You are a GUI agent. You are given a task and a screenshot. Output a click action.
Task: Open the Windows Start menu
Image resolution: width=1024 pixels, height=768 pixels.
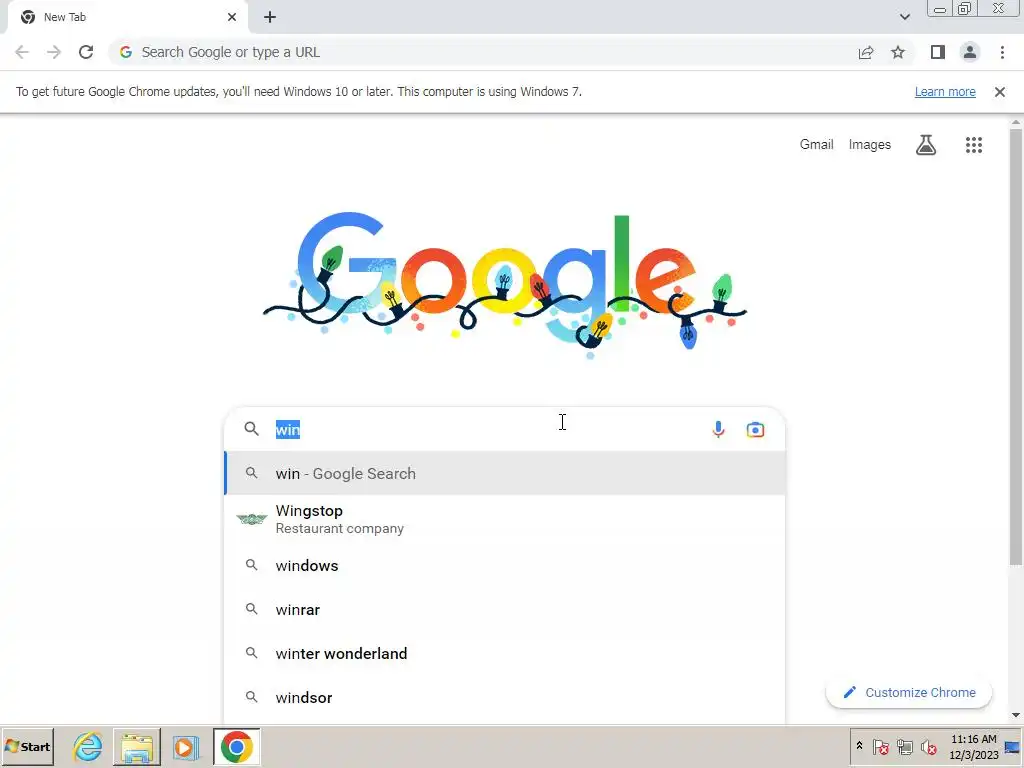click(27, 746)
